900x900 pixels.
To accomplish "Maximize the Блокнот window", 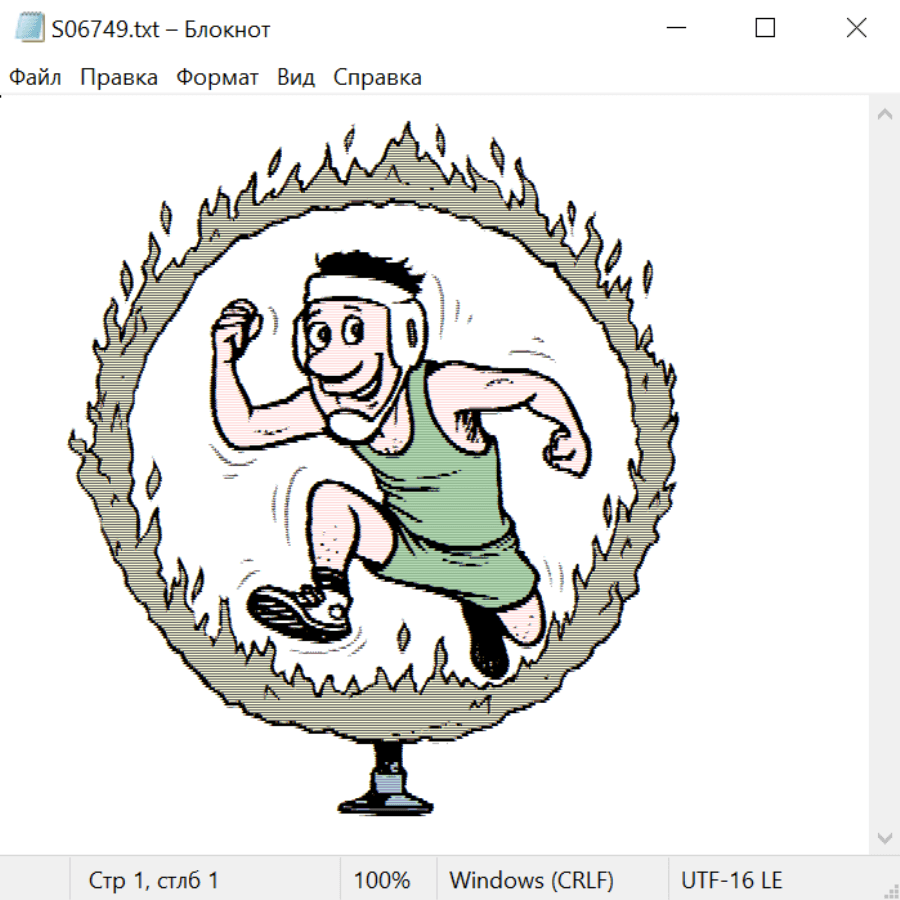I will pos(765,29).
